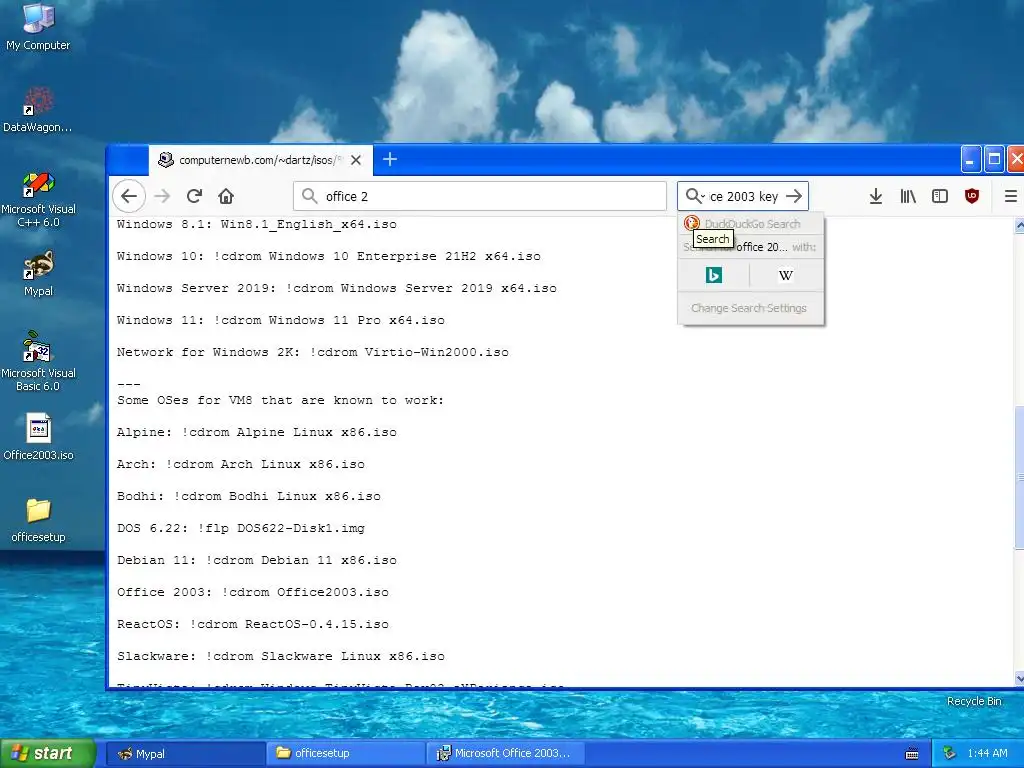Image resolution: width=1024 pixels, height=768 pixels.
Task: Open Change Search Settings
Action: click(749, 308)
